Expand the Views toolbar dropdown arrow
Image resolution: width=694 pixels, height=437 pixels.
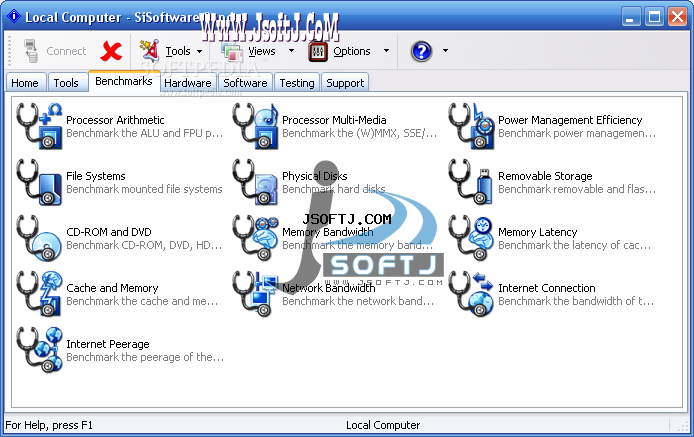click(x=291, y=50)
